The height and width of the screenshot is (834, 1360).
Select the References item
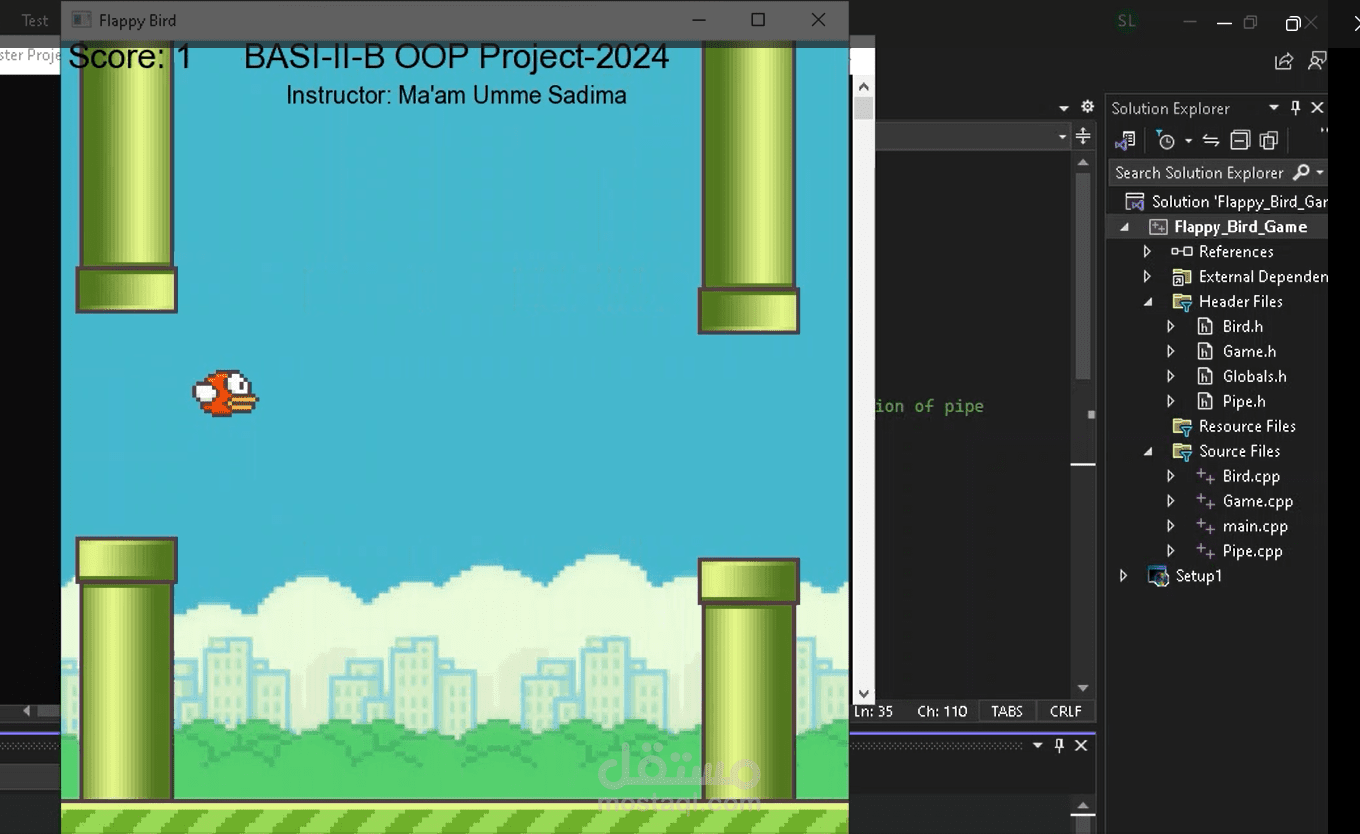(x=1236, y=252)
